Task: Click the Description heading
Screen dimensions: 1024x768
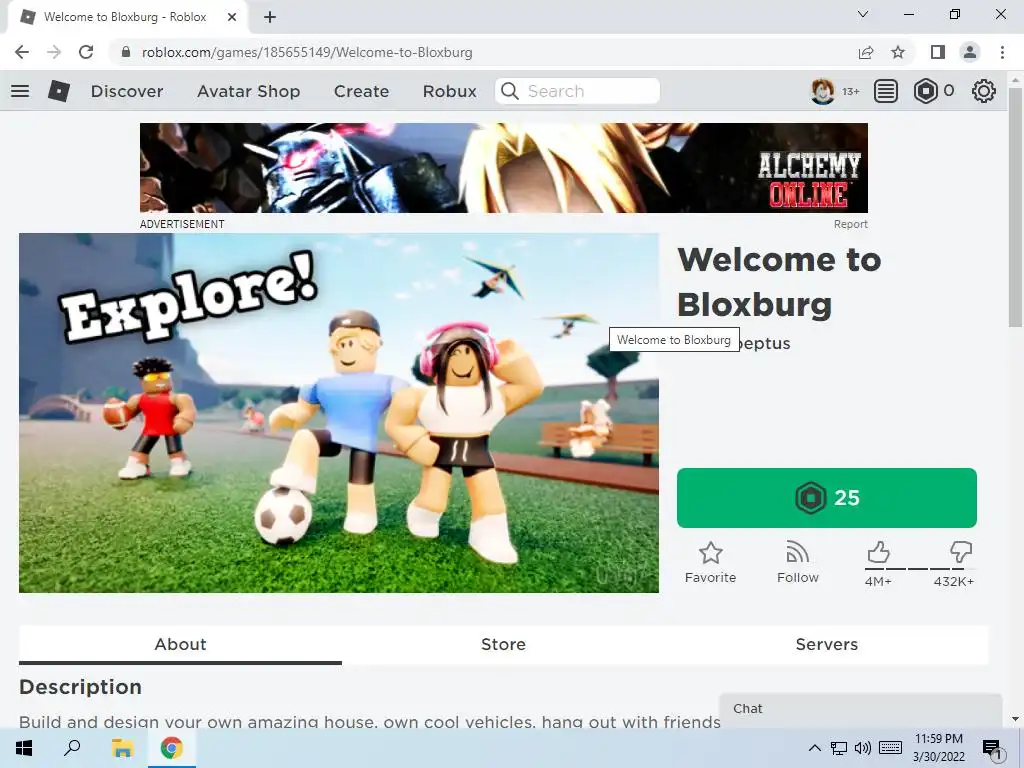Action: pos(80,687)
